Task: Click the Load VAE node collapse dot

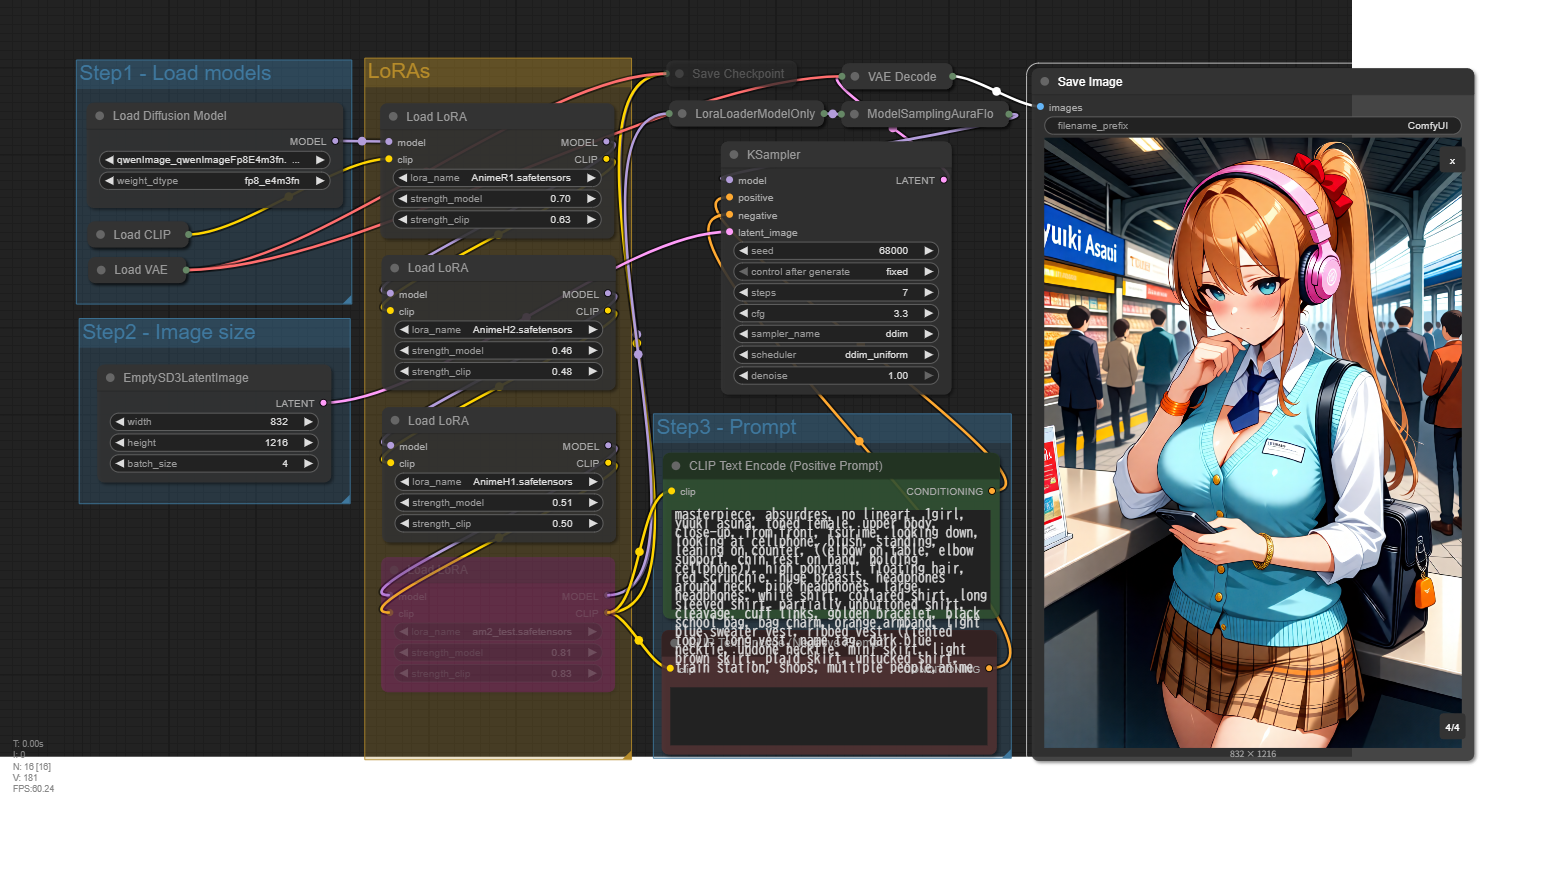Action: pos(101,270)
